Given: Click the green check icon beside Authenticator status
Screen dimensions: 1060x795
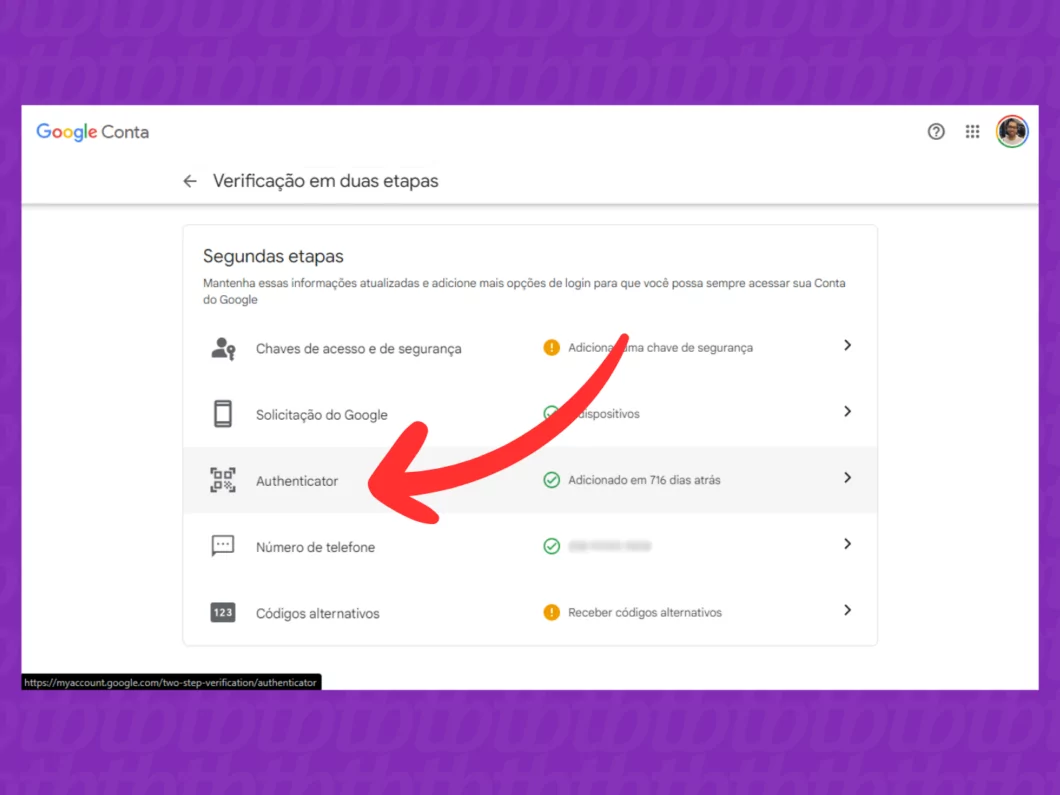Looking at the screenshot, I should pos(552,480).
